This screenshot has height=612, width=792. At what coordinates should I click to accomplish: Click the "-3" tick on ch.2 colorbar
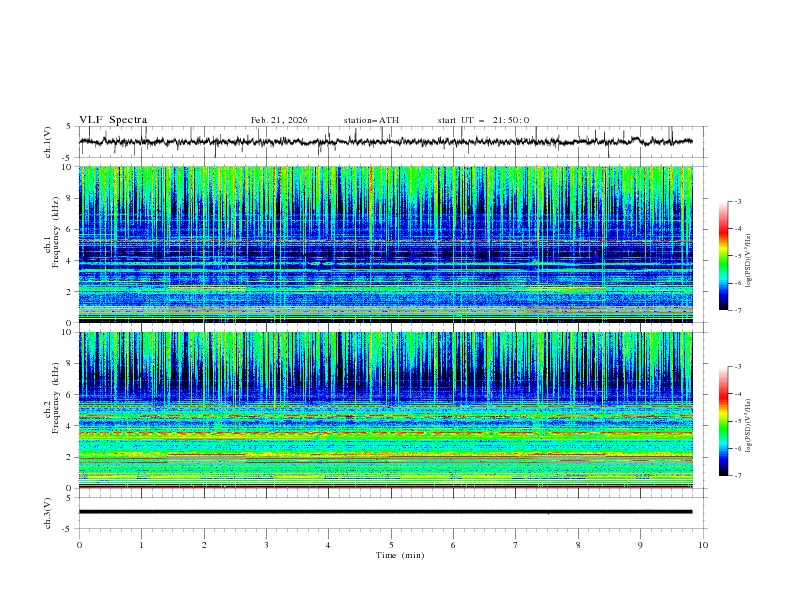(x=737, y=367)
